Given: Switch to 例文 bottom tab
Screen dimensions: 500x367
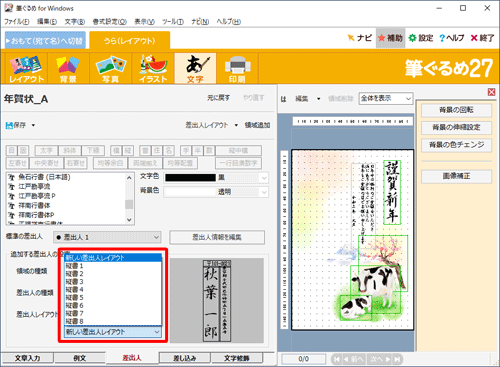Looking at the screenshot, I should tap(80, 358).
